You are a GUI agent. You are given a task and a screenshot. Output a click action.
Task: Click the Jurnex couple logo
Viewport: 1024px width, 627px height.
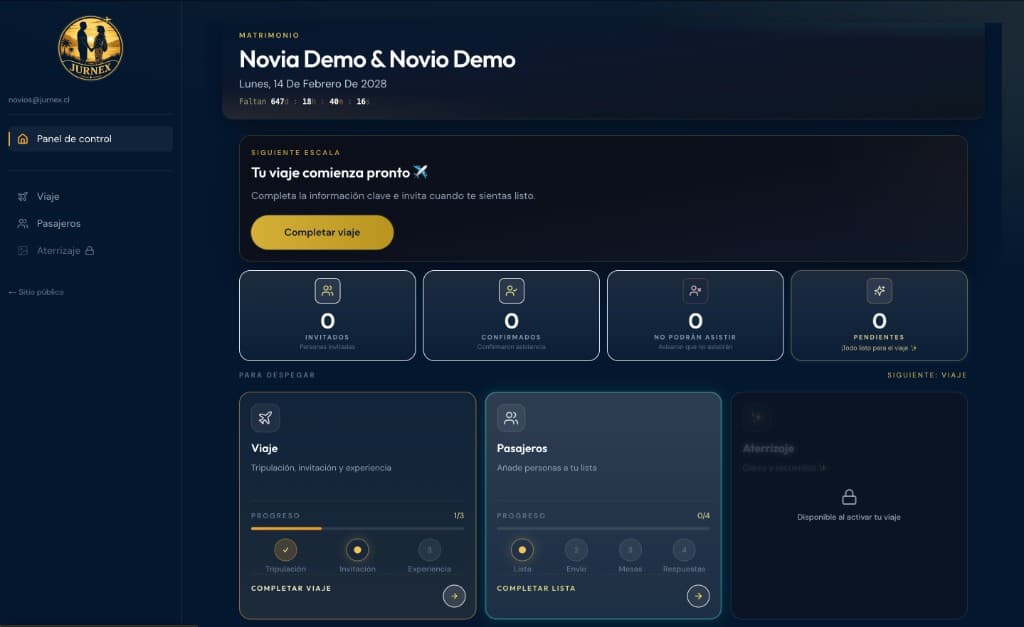point(90,48)
